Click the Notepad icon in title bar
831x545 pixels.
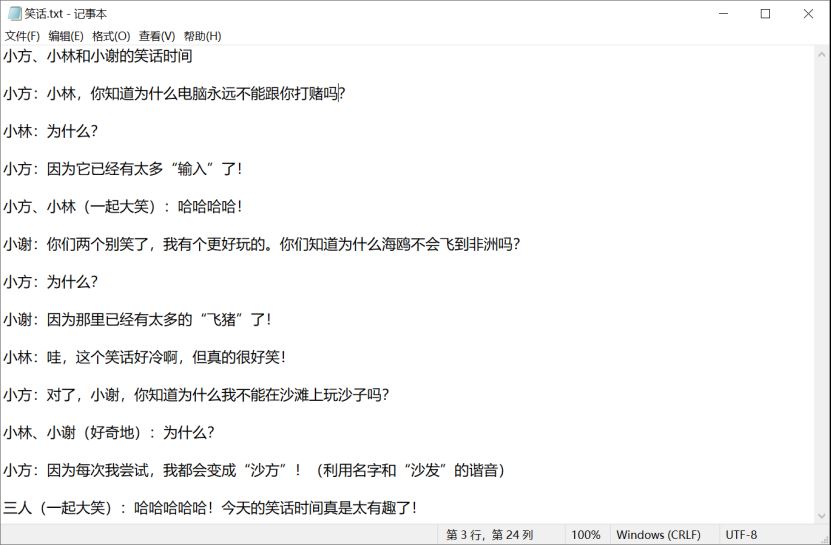pyautogui.click(x=14, y=14)
